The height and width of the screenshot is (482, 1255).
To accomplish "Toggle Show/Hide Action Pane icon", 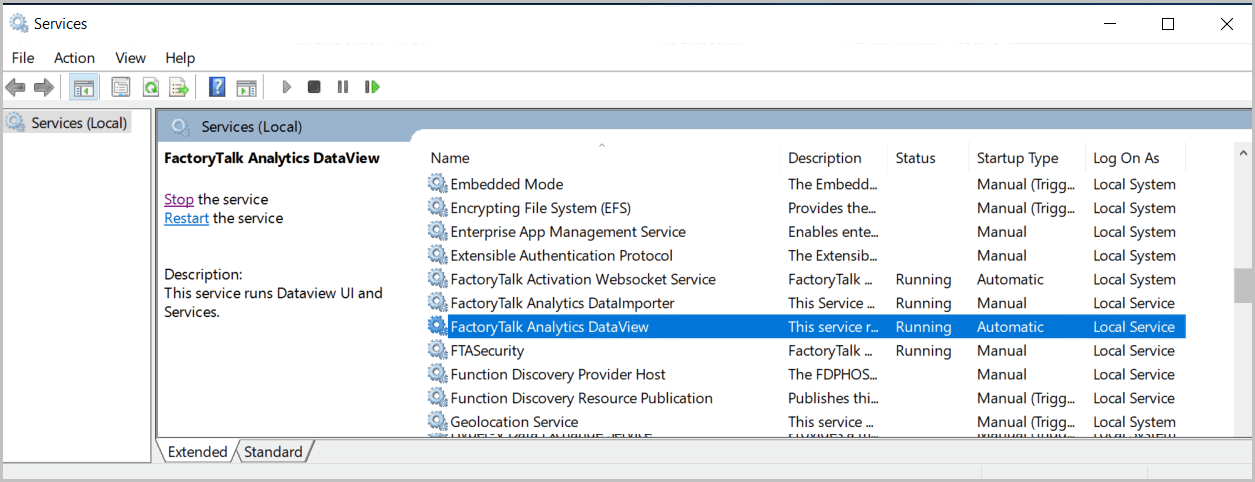I will pyautogui.click(x=246, y=87).
